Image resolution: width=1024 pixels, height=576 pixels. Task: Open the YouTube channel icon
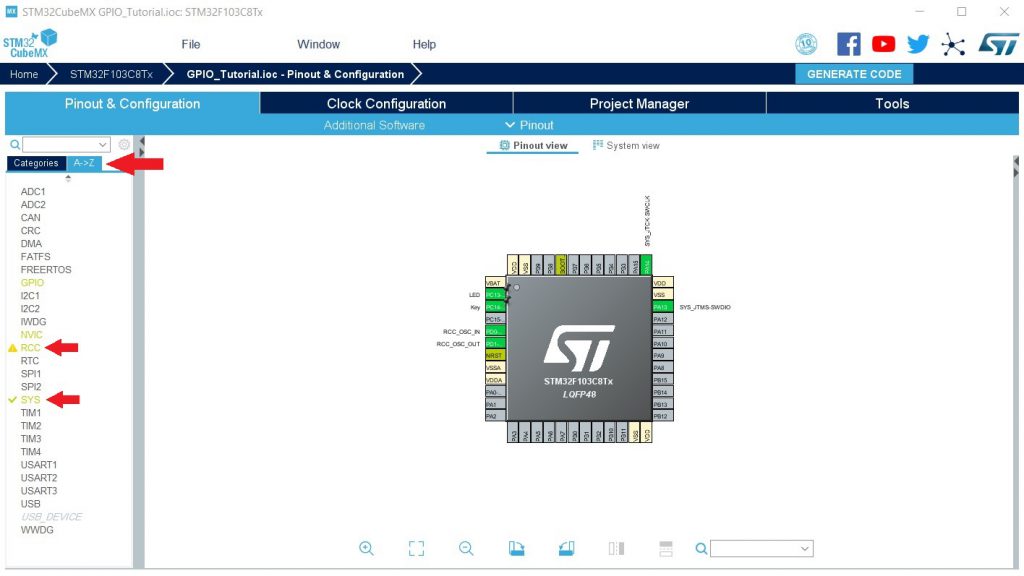(883, 44)
